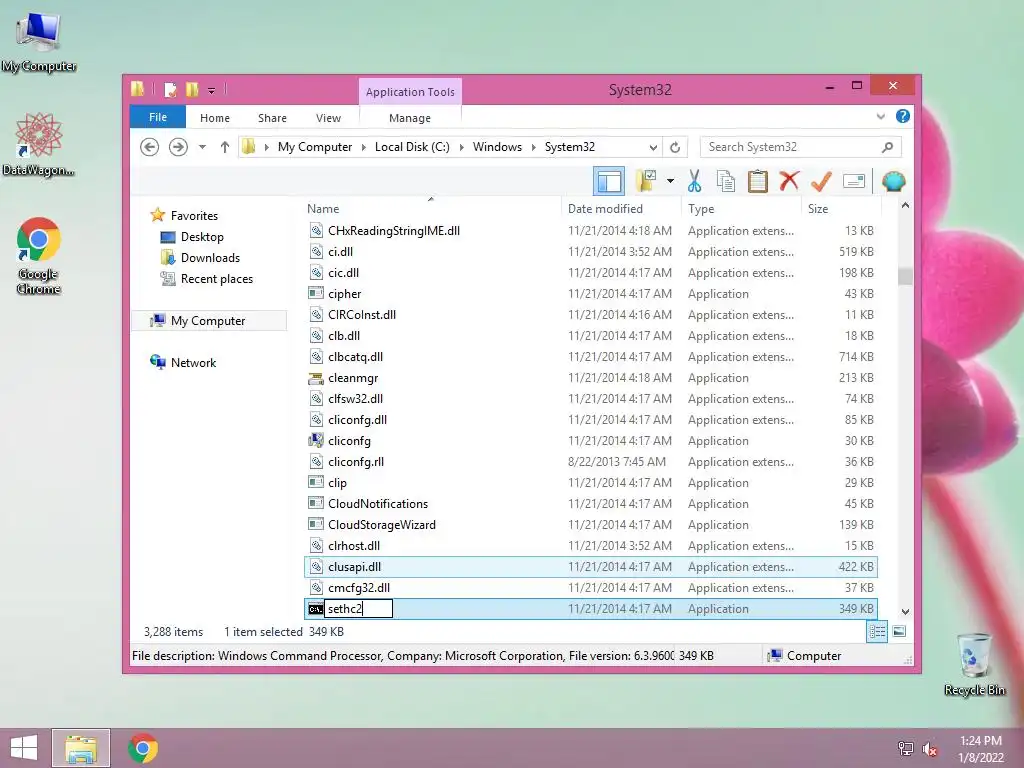Click the quick access Properties icon

point(170,89)
